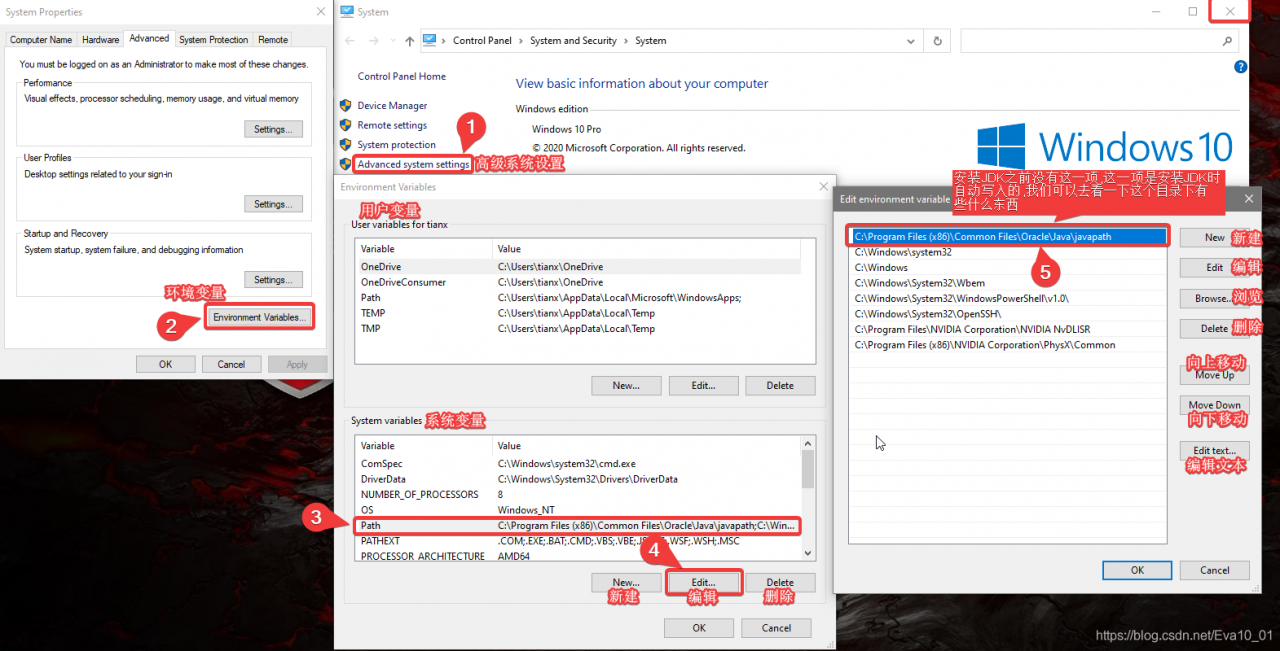The width and height of the screenshot is (1280, 651).
Task: Click the shield icon next to System protection
Action: tap(345, 145)
